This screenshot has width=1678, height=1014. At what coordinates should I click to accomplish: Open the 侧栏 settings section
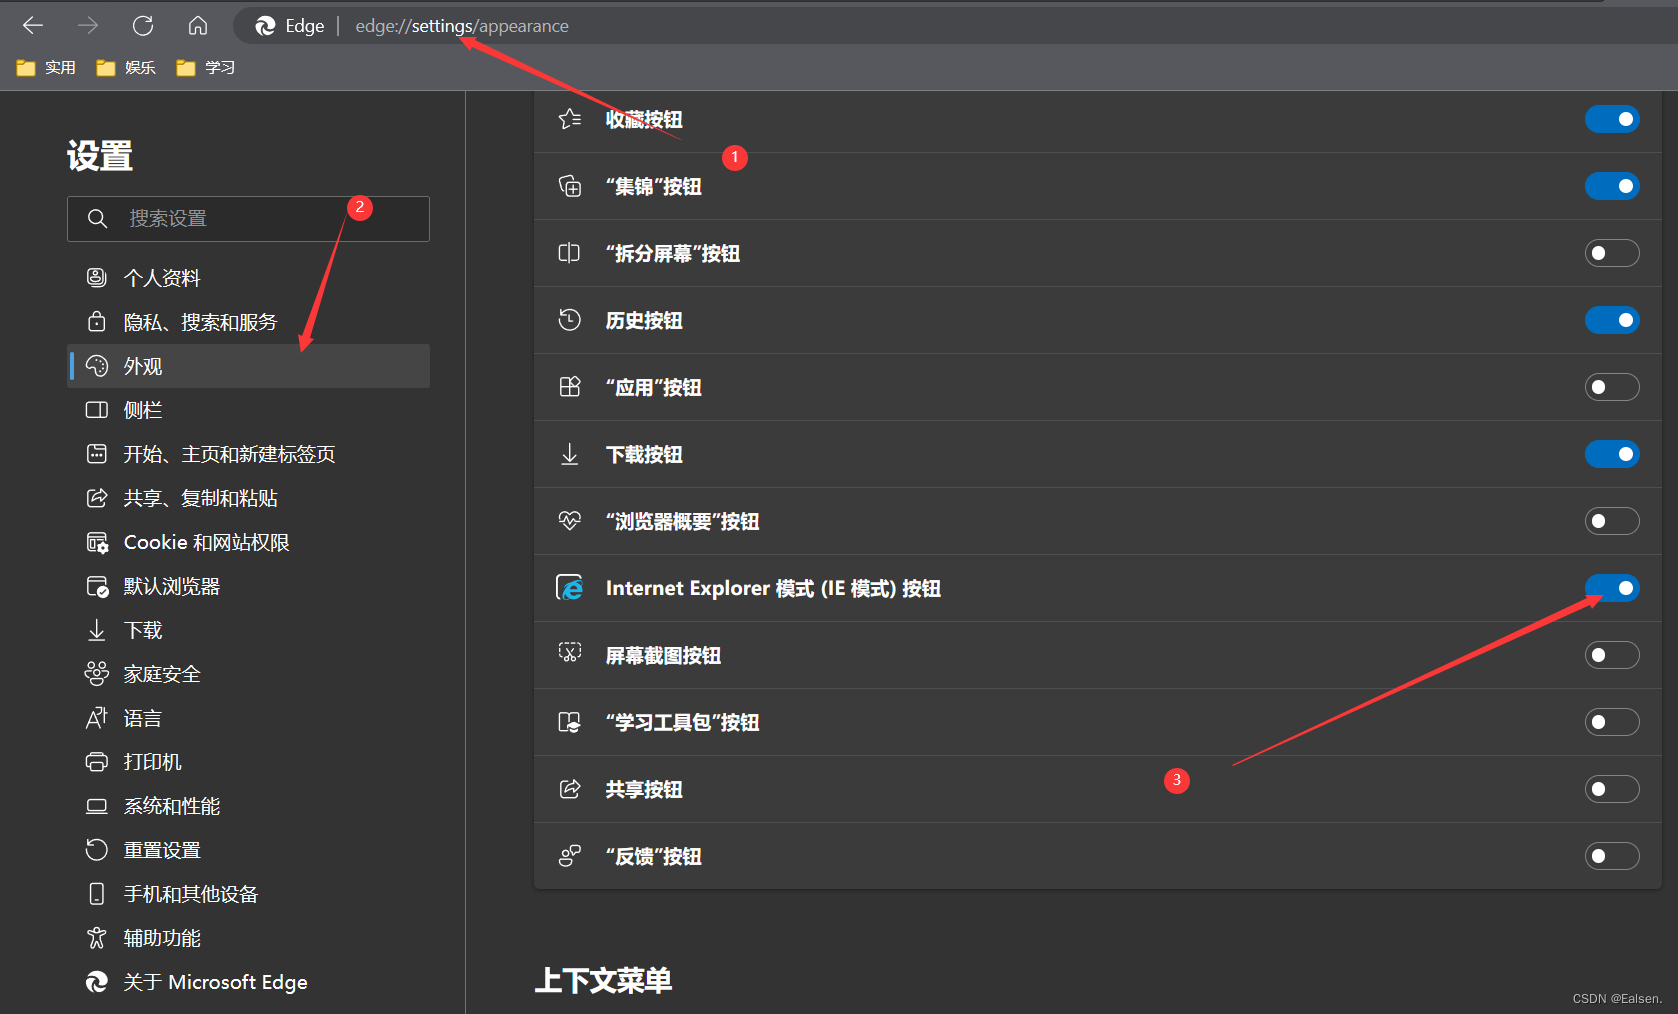[x=249, y=410]
